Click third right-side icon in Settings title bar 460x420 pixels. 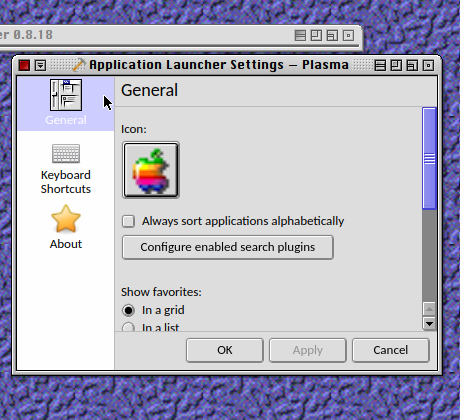tap(412, 65)
